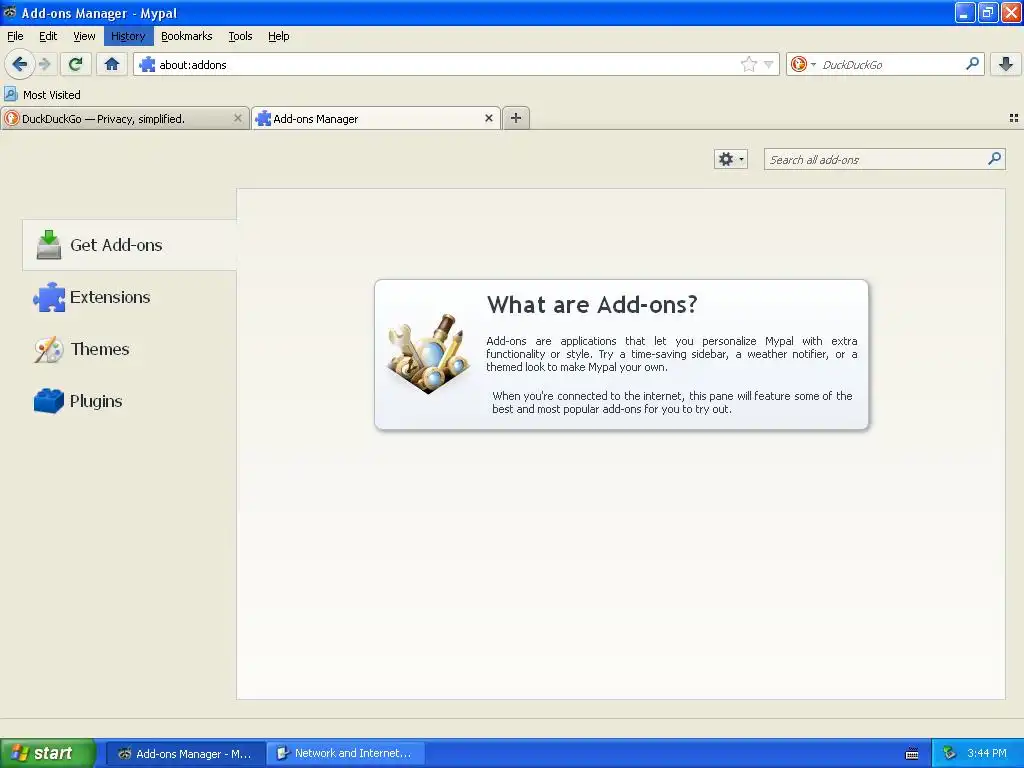
Task: Click magnifier in Search all add-ons box
Action: click(994, 159)
